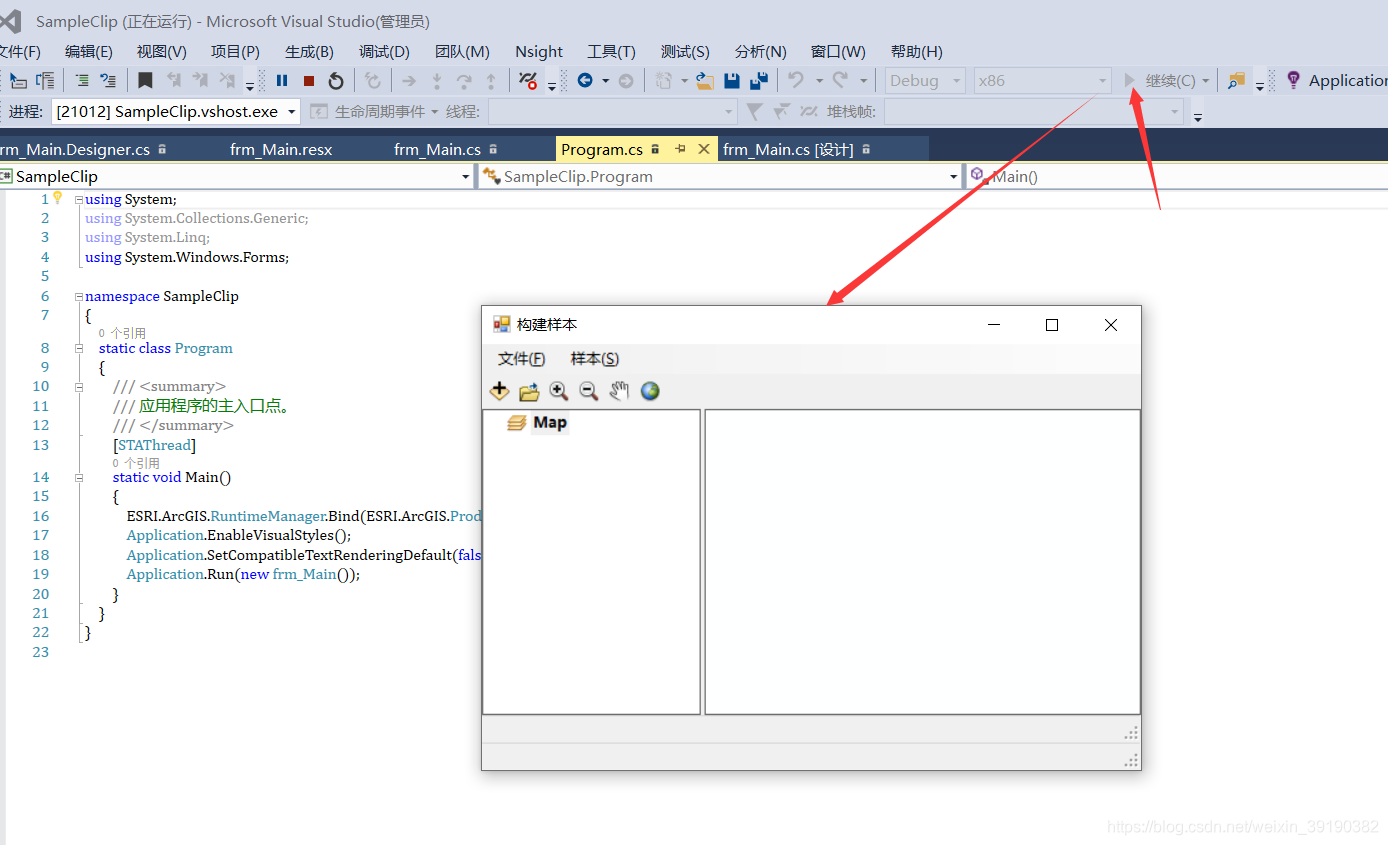
Task: Collapse the summary comment block at line 10
Action: 79,387
